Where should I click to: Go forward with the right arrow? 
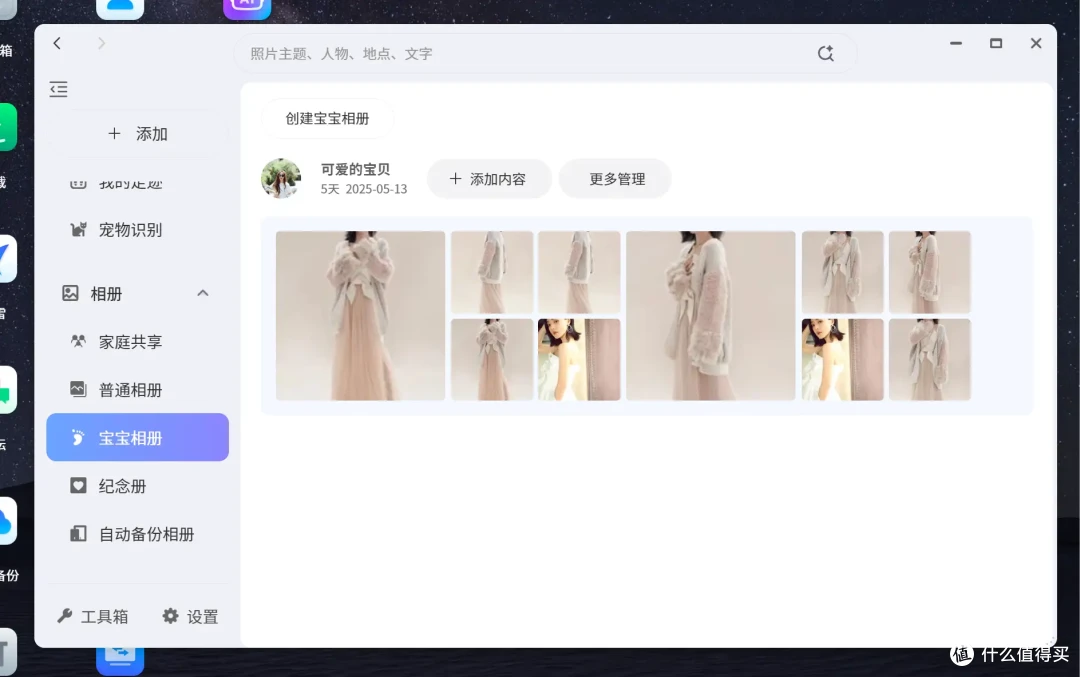pos(101,43)
